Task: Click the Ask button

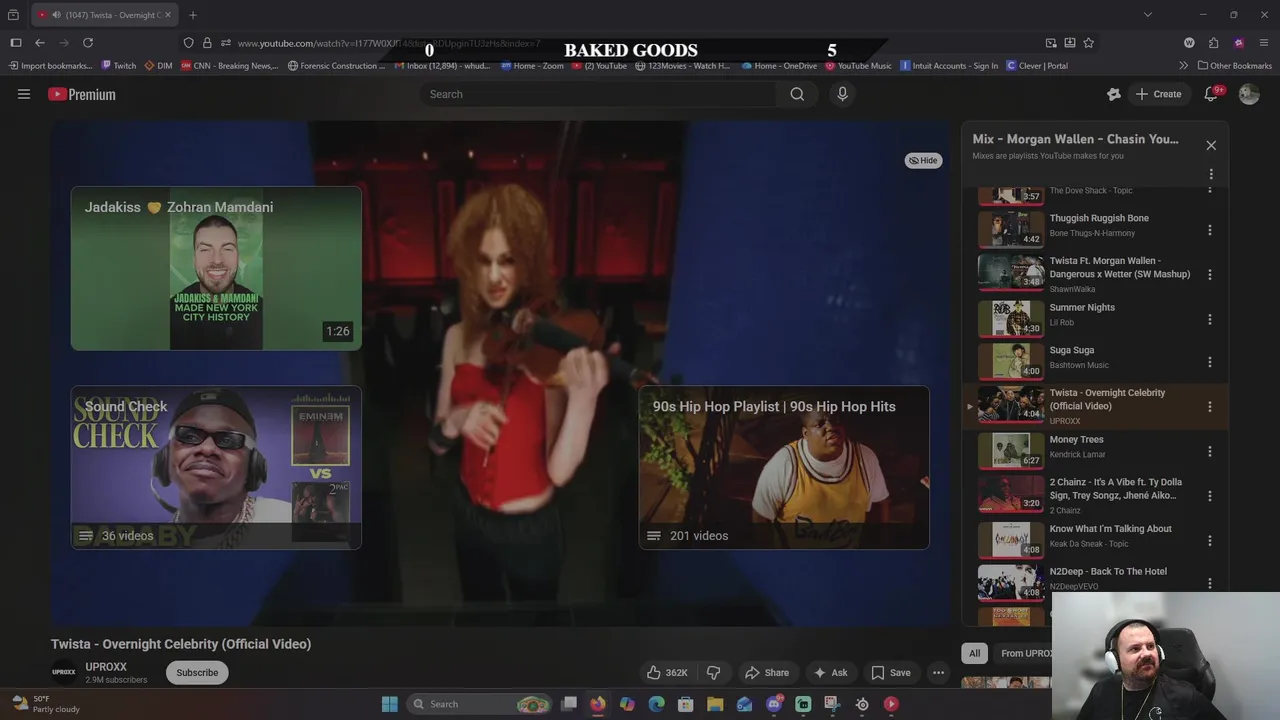Action: (830, 673)
